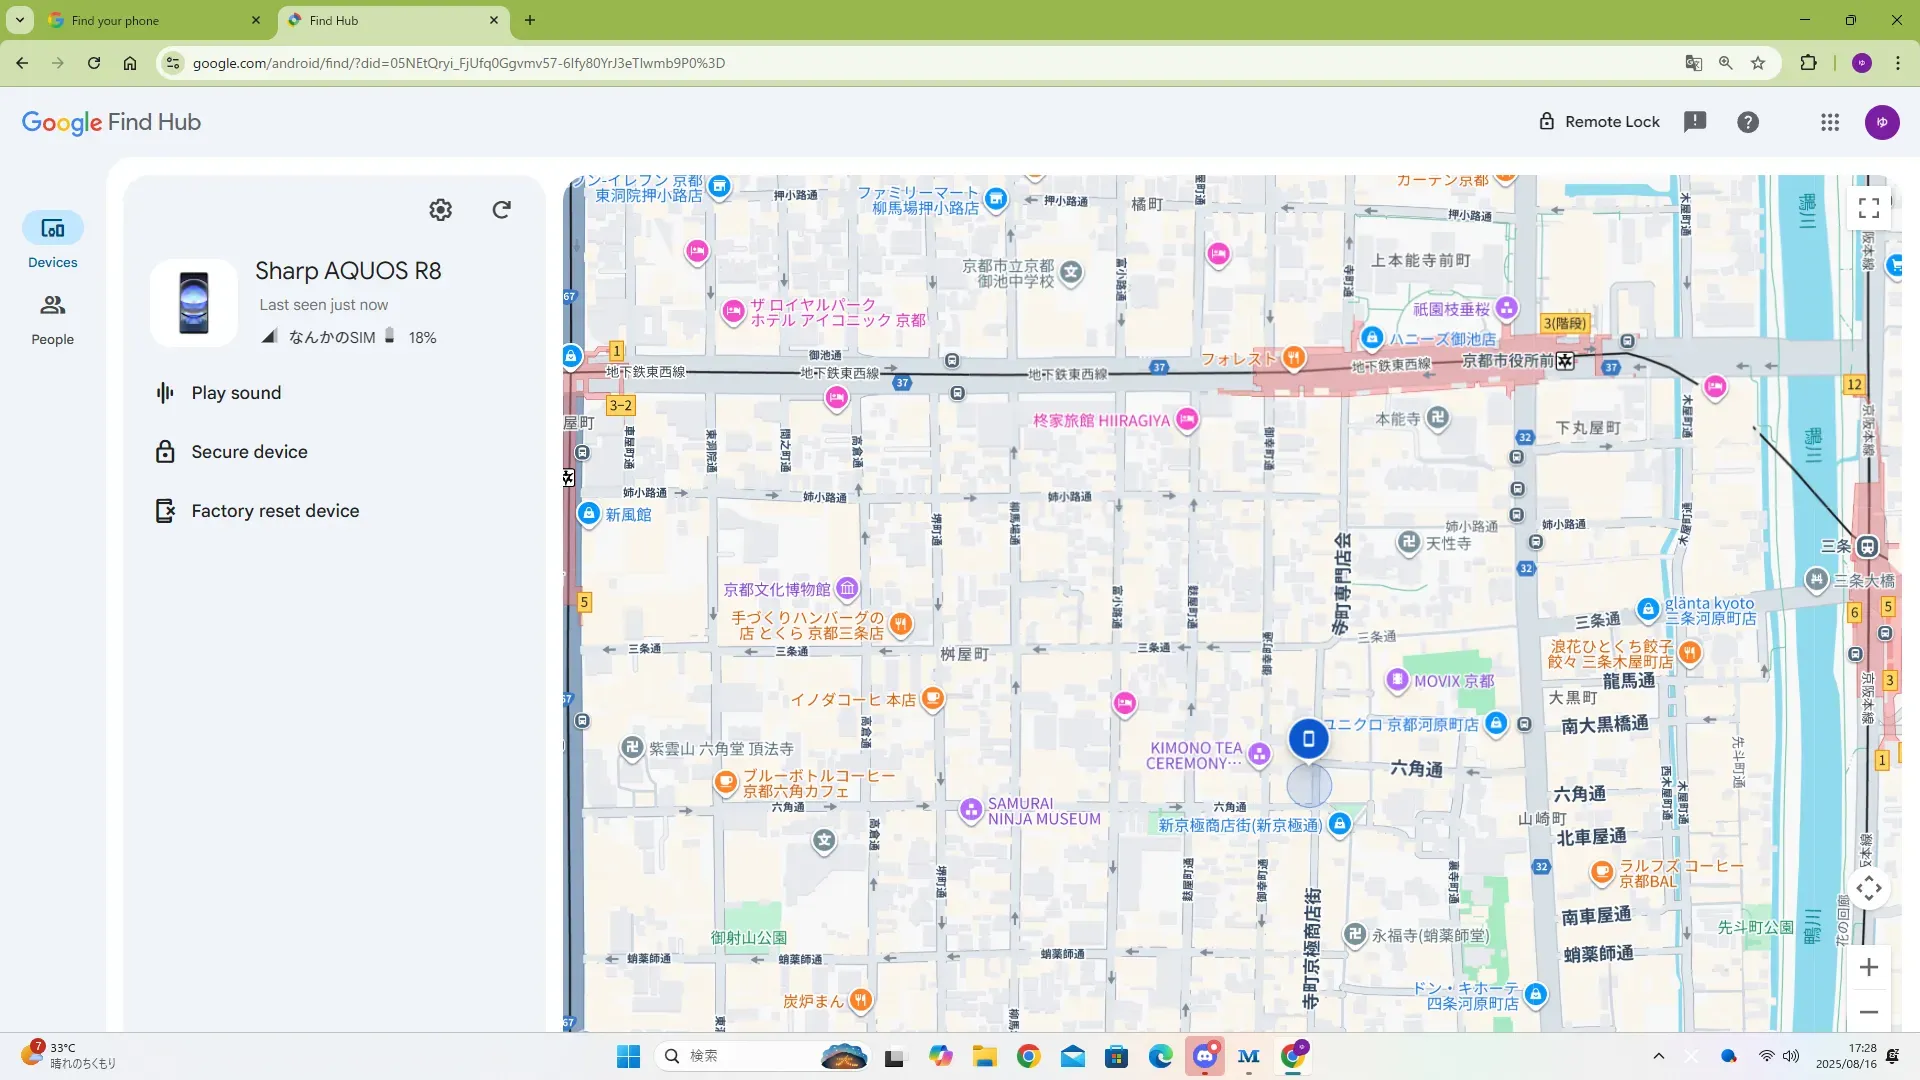1920x1080 pixels.
Task: Open tab search dropdown arrow
Action: point(19,20)
